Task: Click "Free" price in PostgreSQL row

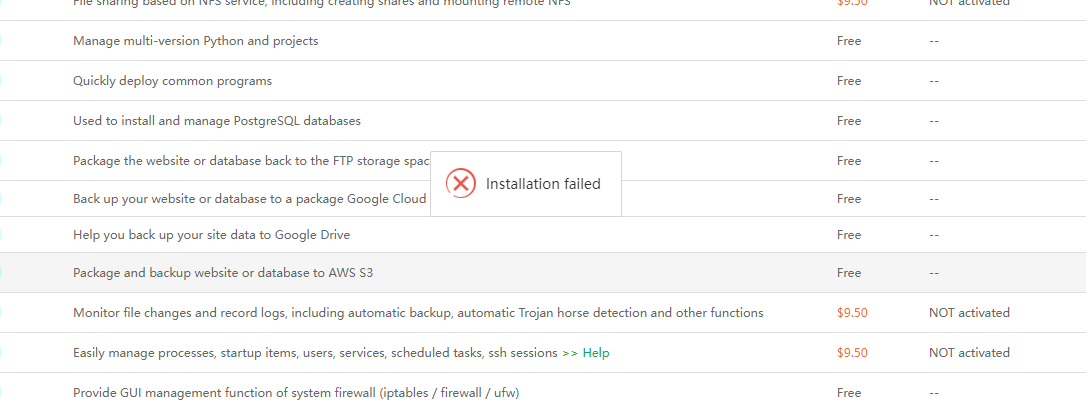Action: (849, 121)
